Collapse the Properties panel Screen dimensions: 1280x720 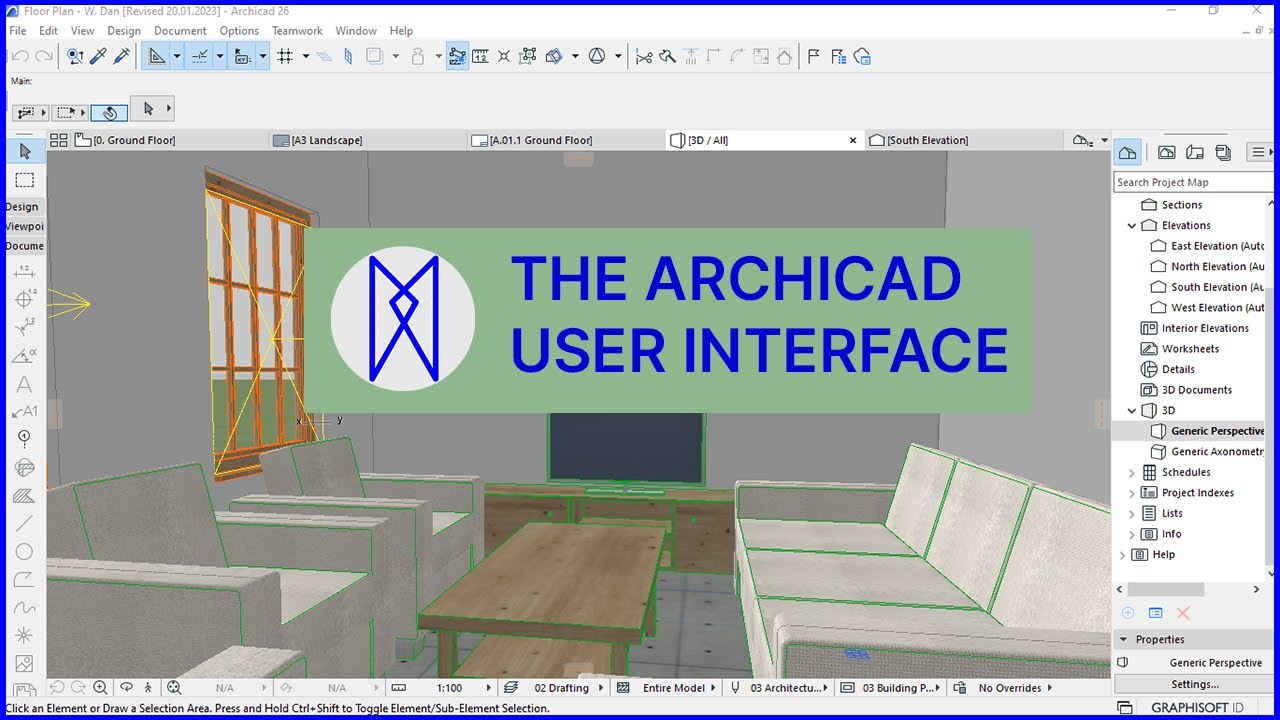pos(1123,640)
